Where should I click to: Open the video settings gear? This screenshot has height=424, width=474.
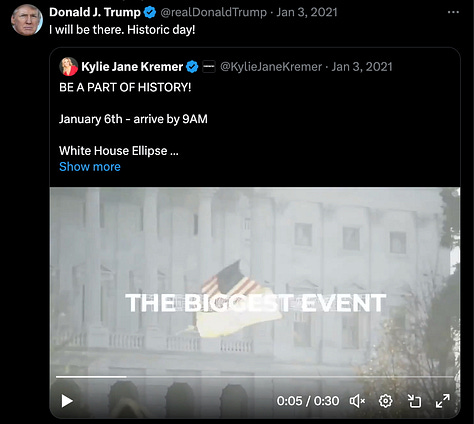pos(385,401)
